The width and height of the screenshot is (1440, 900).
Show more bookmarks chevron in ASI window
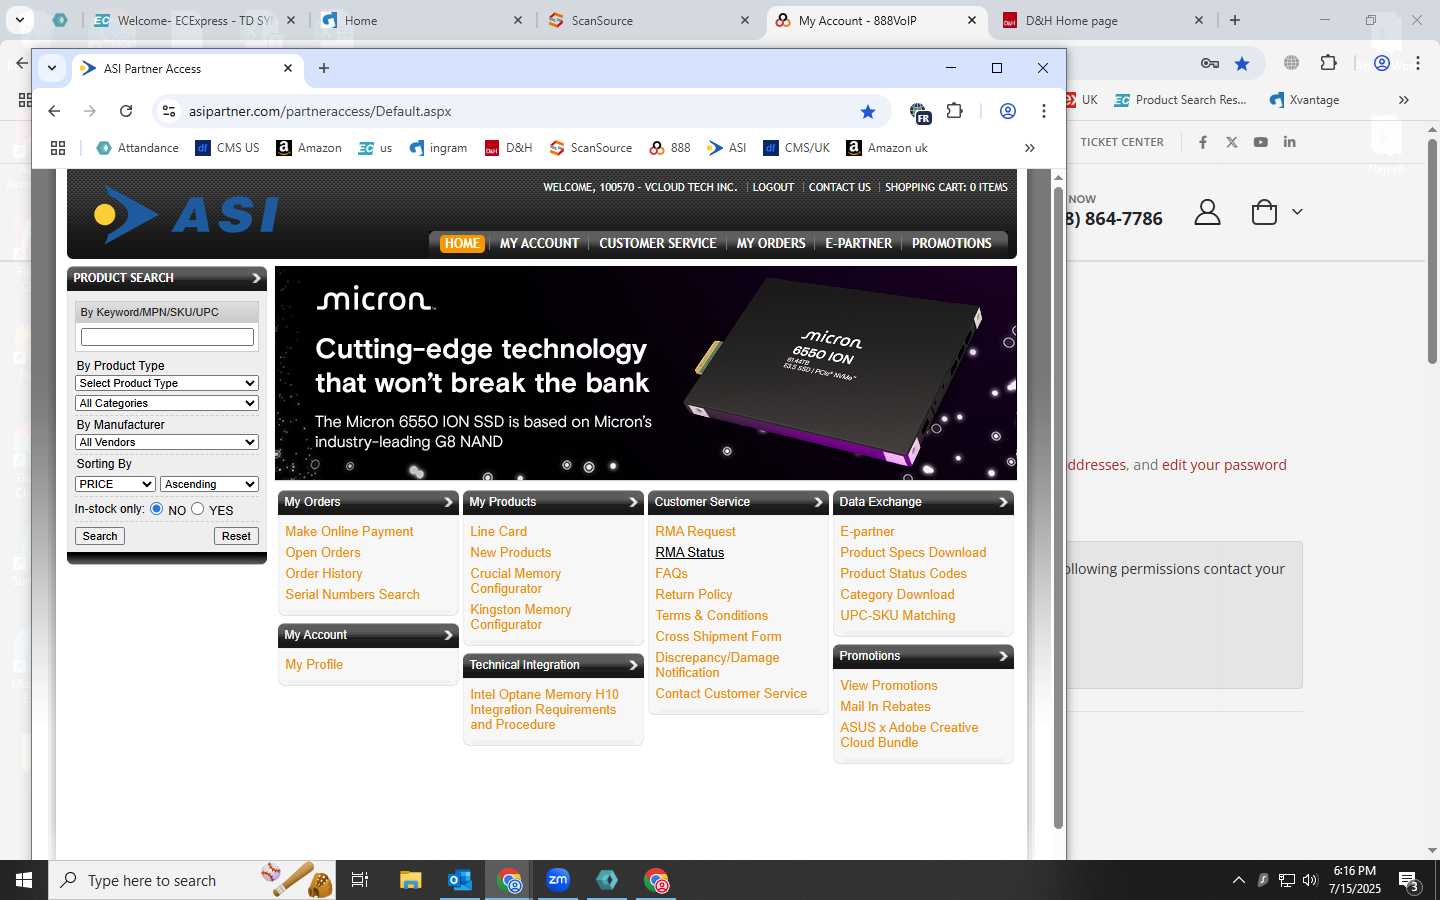pyautogui.click(x=1029, y=148)
